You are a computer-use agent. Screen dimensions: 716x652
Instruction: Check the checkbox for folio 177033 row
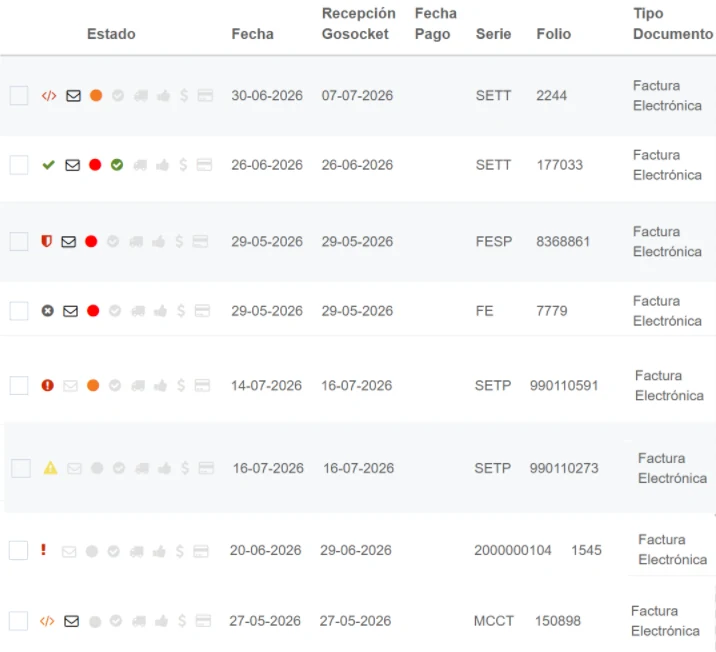(x=19, y=165)
